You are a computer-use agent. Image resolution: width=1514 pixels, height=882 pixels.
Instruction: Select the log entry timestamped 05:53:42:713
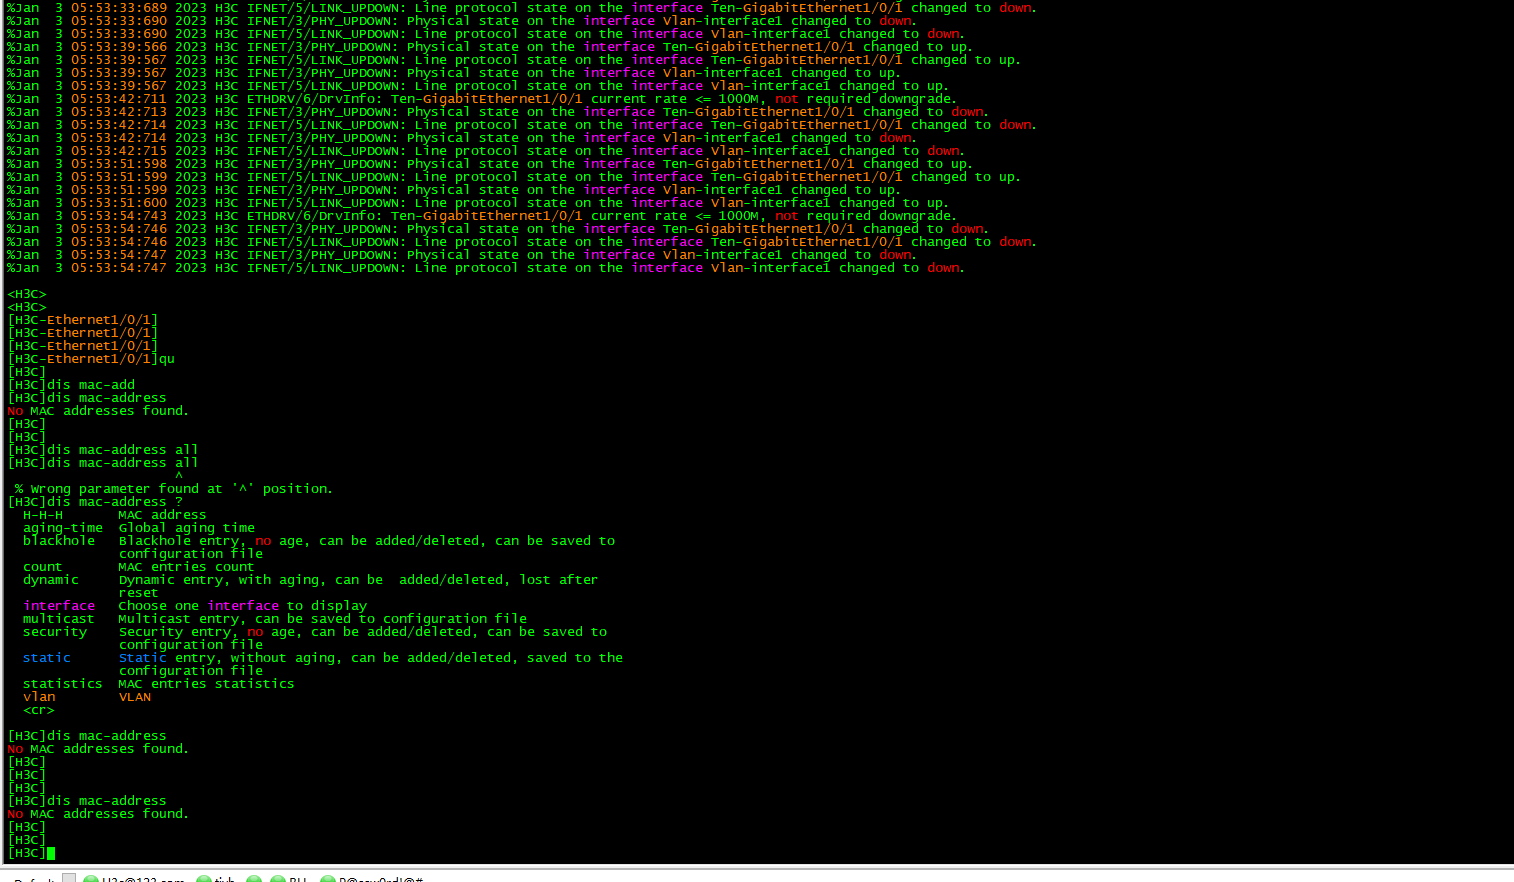point(497,112)
